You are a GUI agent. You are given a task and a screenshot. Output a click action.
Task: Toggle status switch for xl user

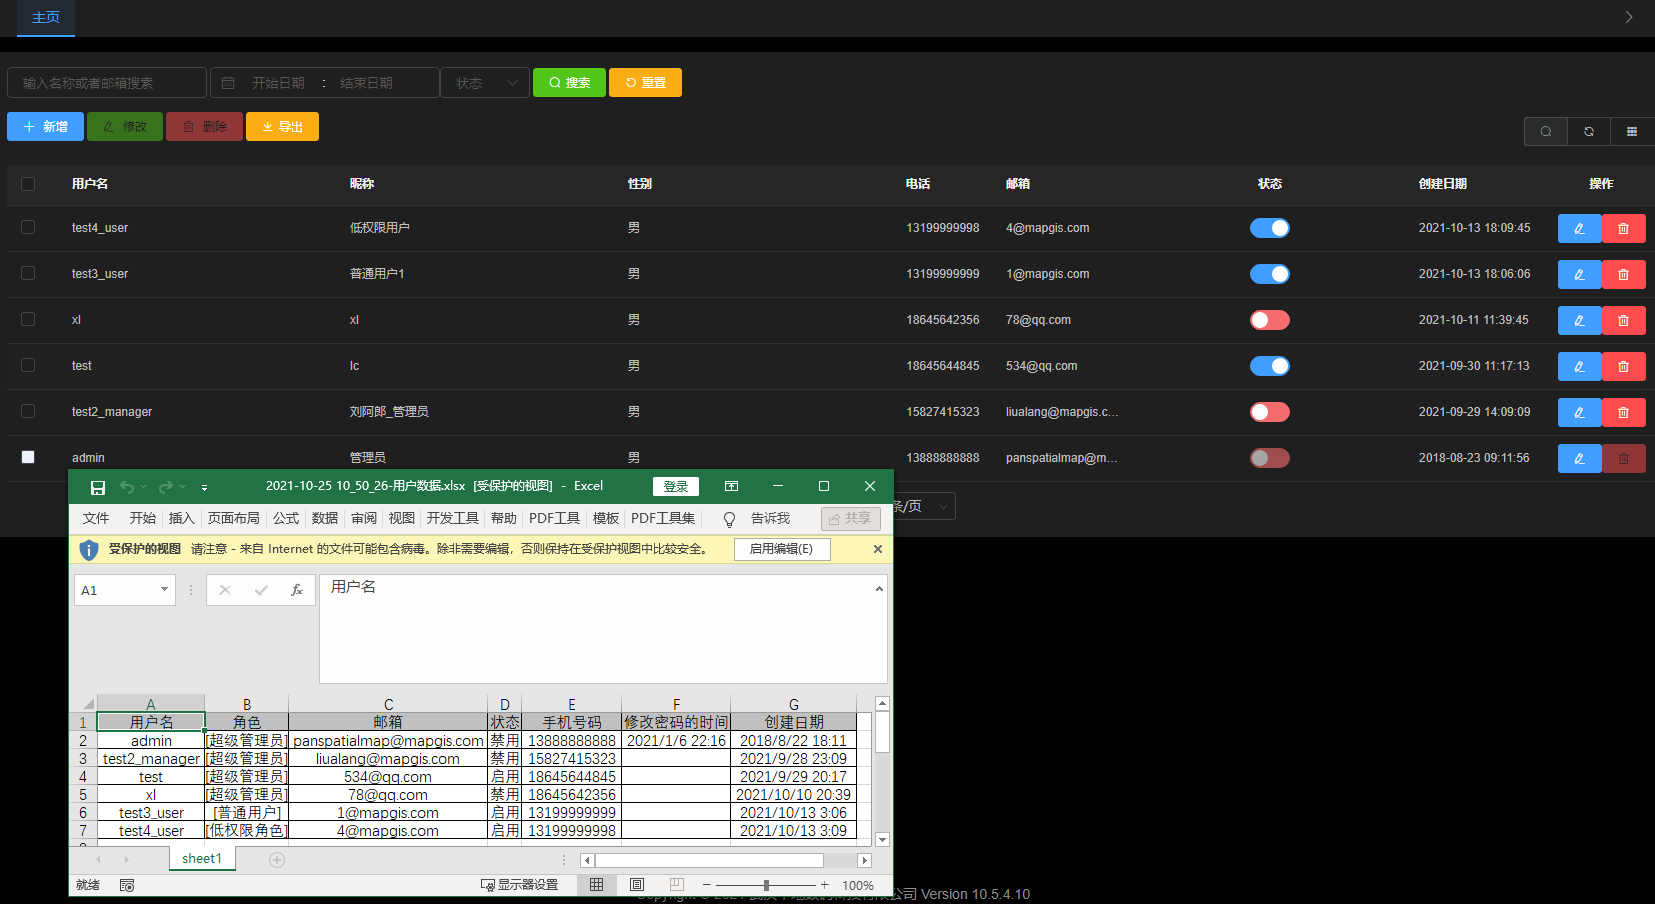click(1270, 320)
